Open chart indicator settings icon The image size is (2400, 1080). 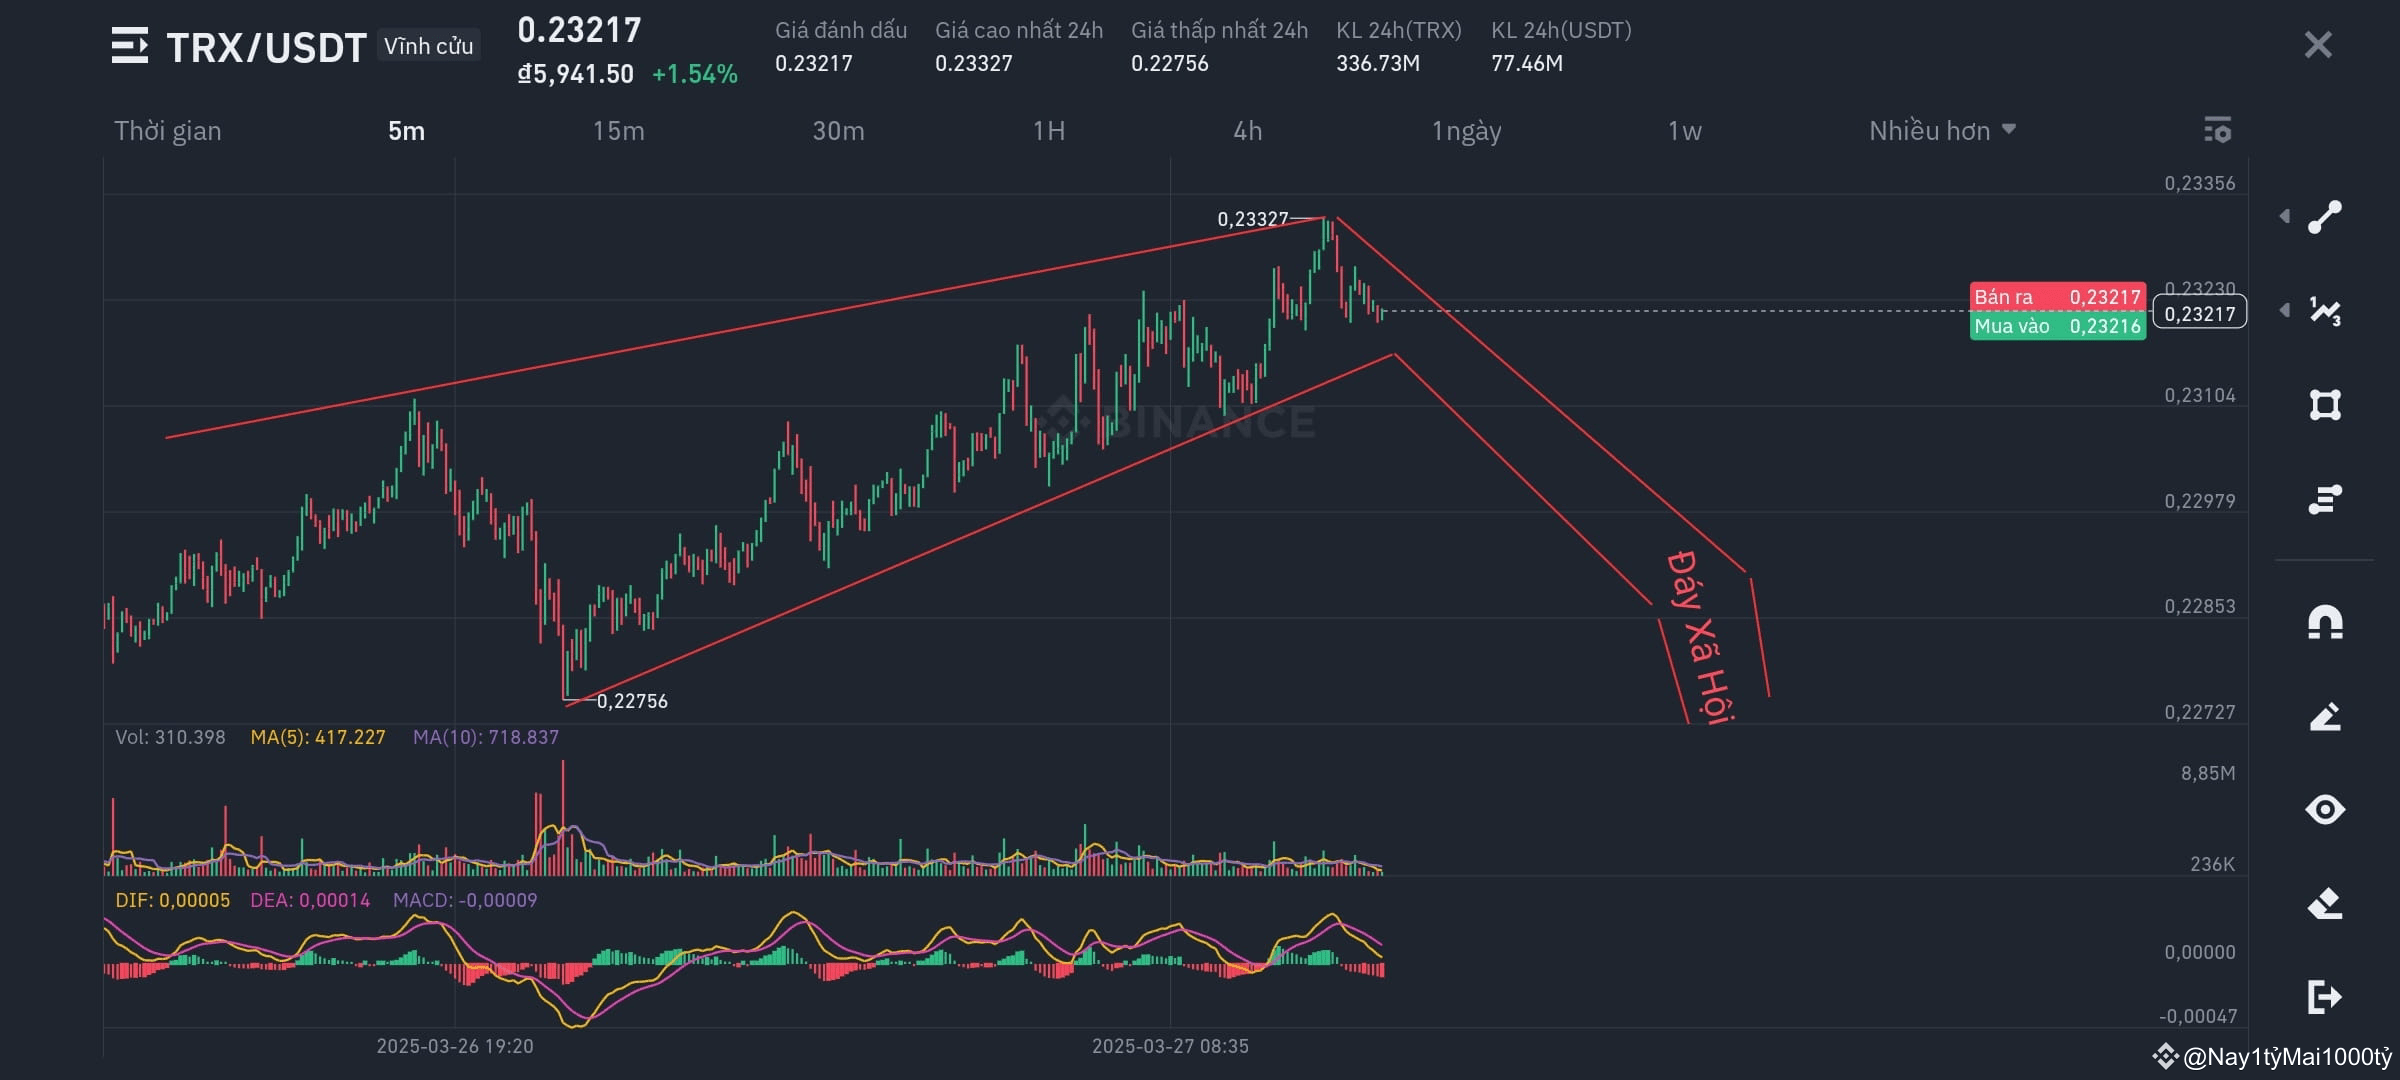2217,130
